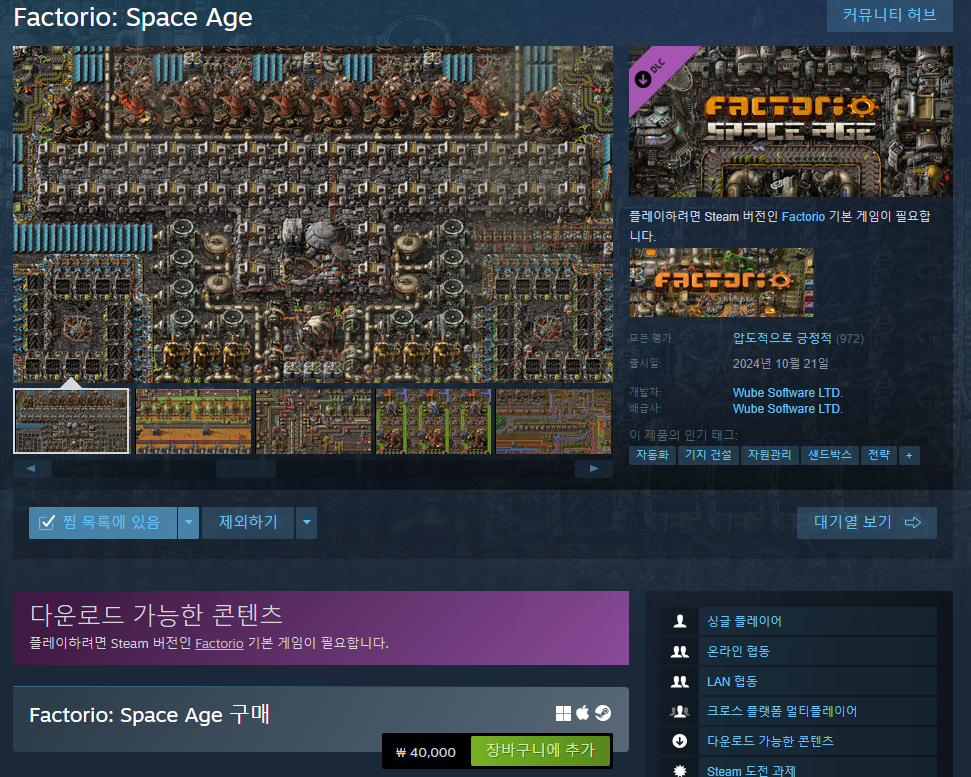The width and height of the screenshot is (971, 777).
Task: Click the single-player person icon
Action: coord(679,621)
